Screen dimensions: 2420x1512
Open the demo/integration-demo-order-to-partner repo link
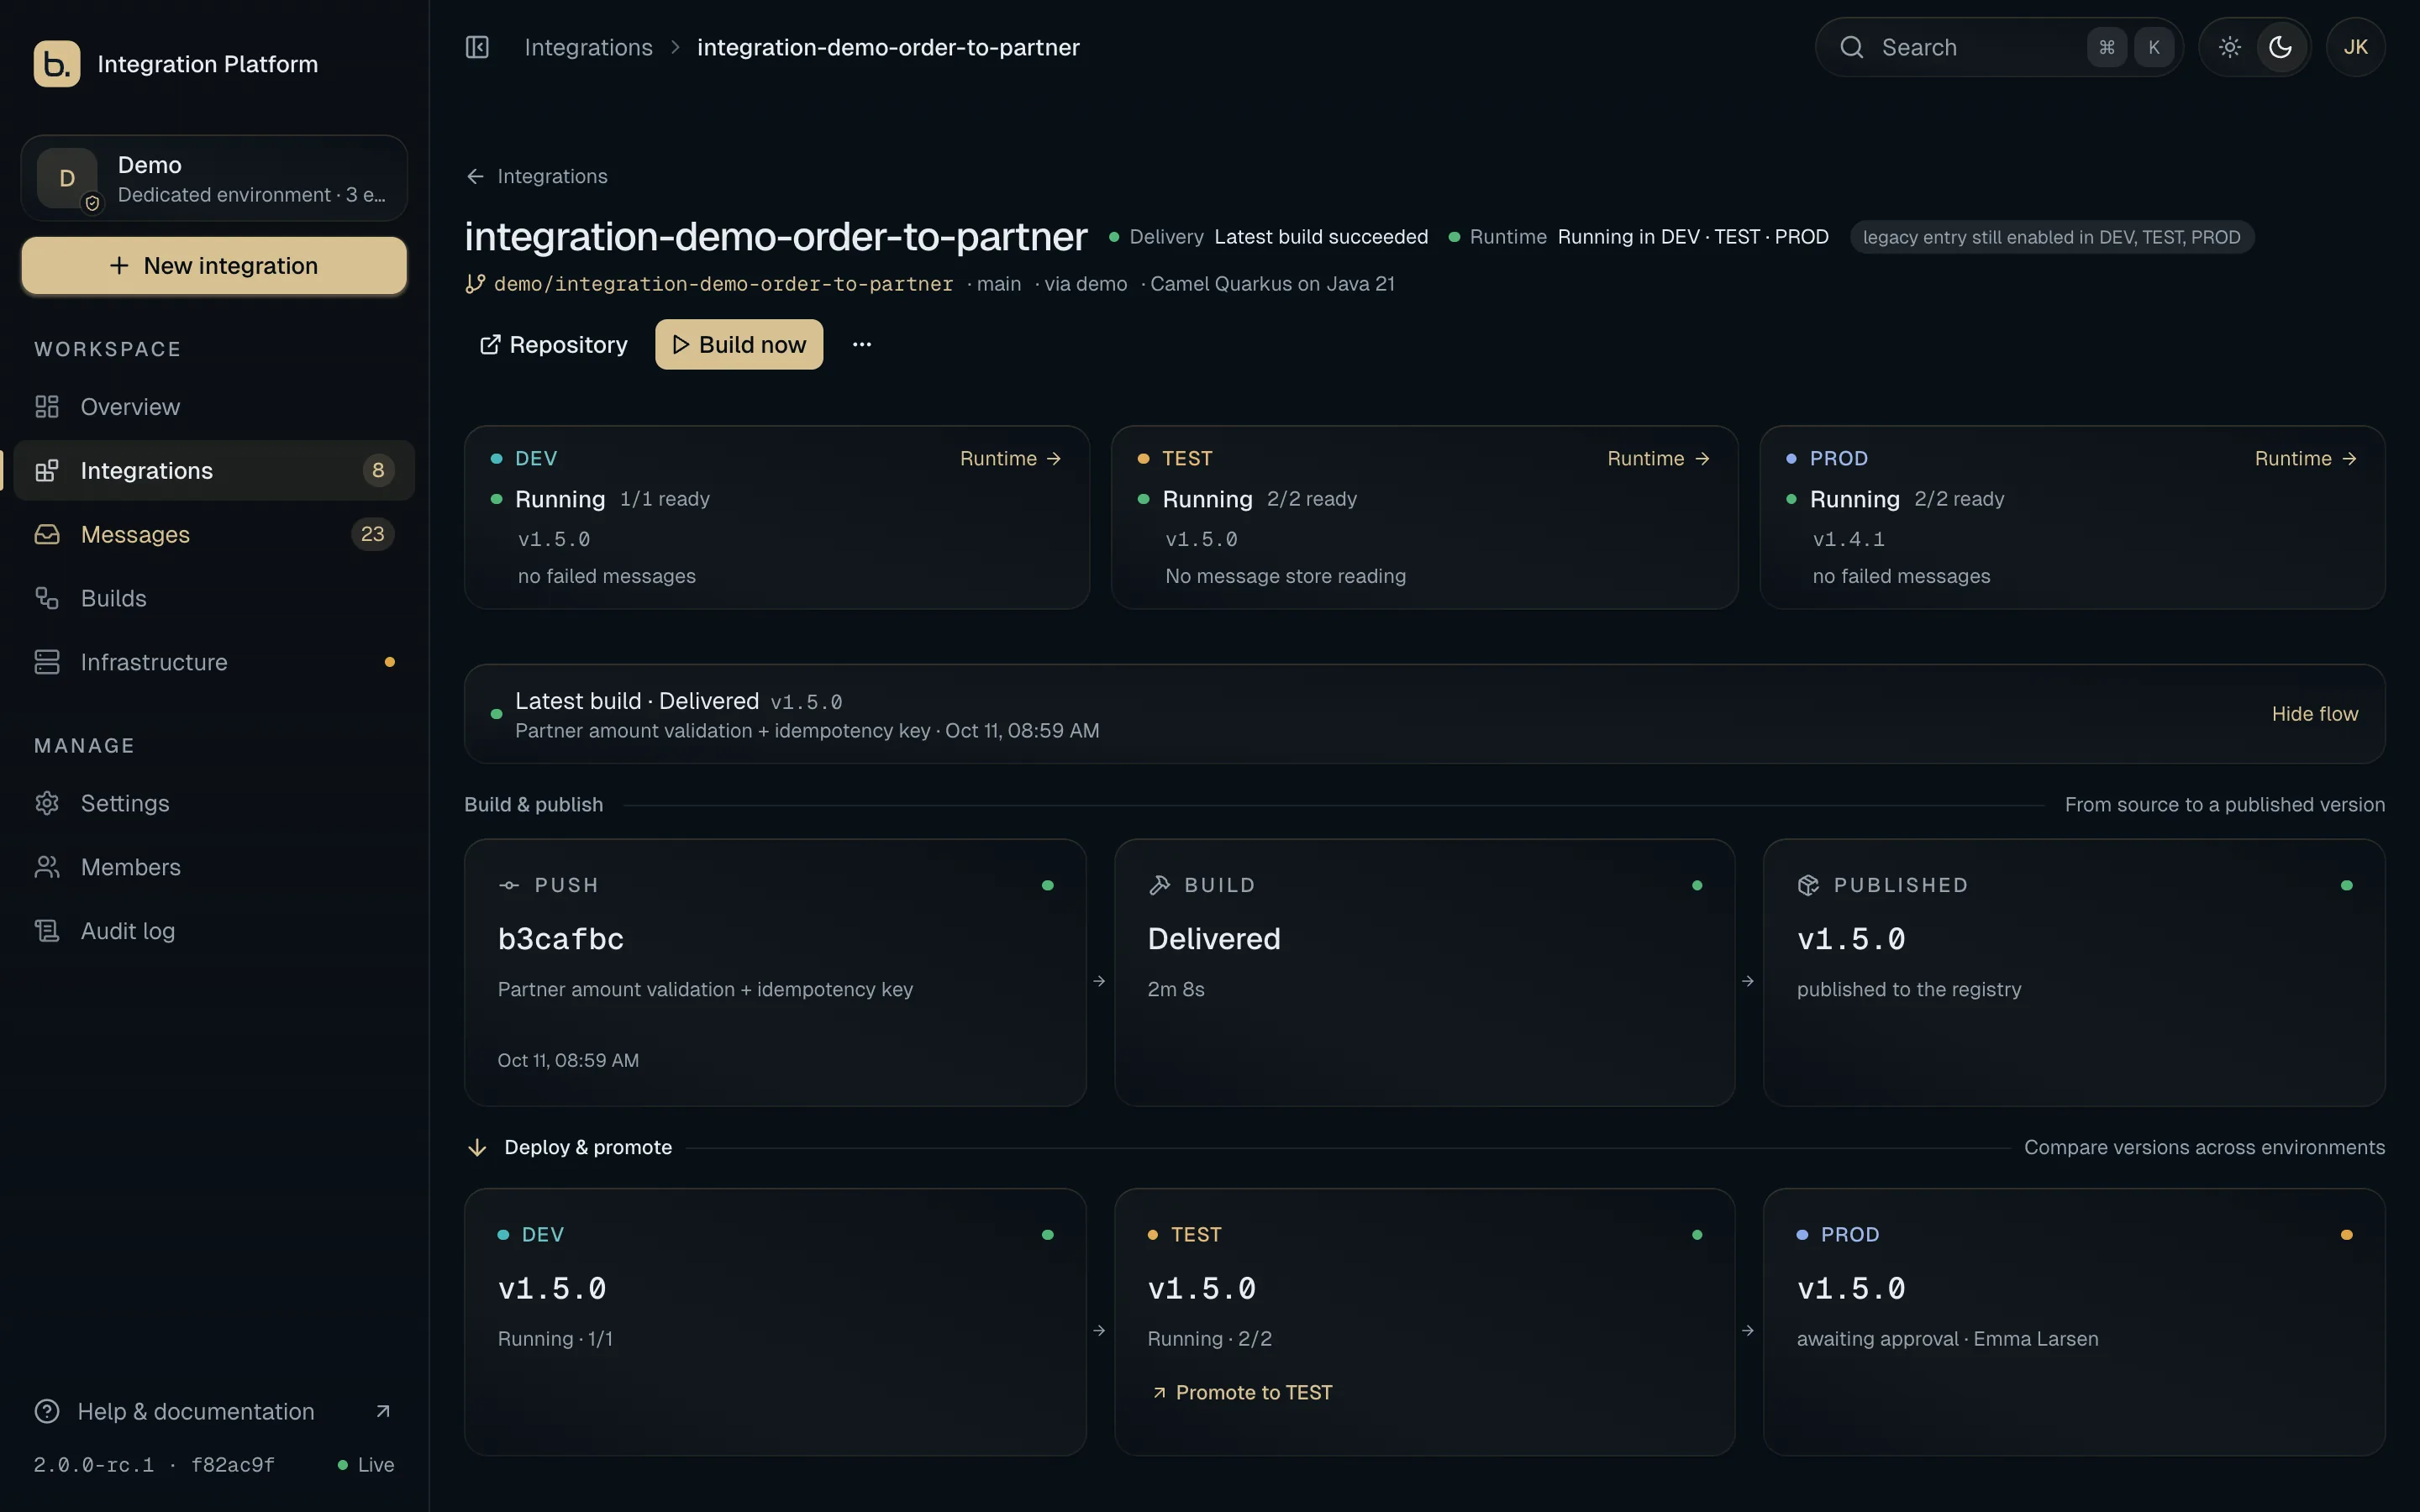[723, 284]
